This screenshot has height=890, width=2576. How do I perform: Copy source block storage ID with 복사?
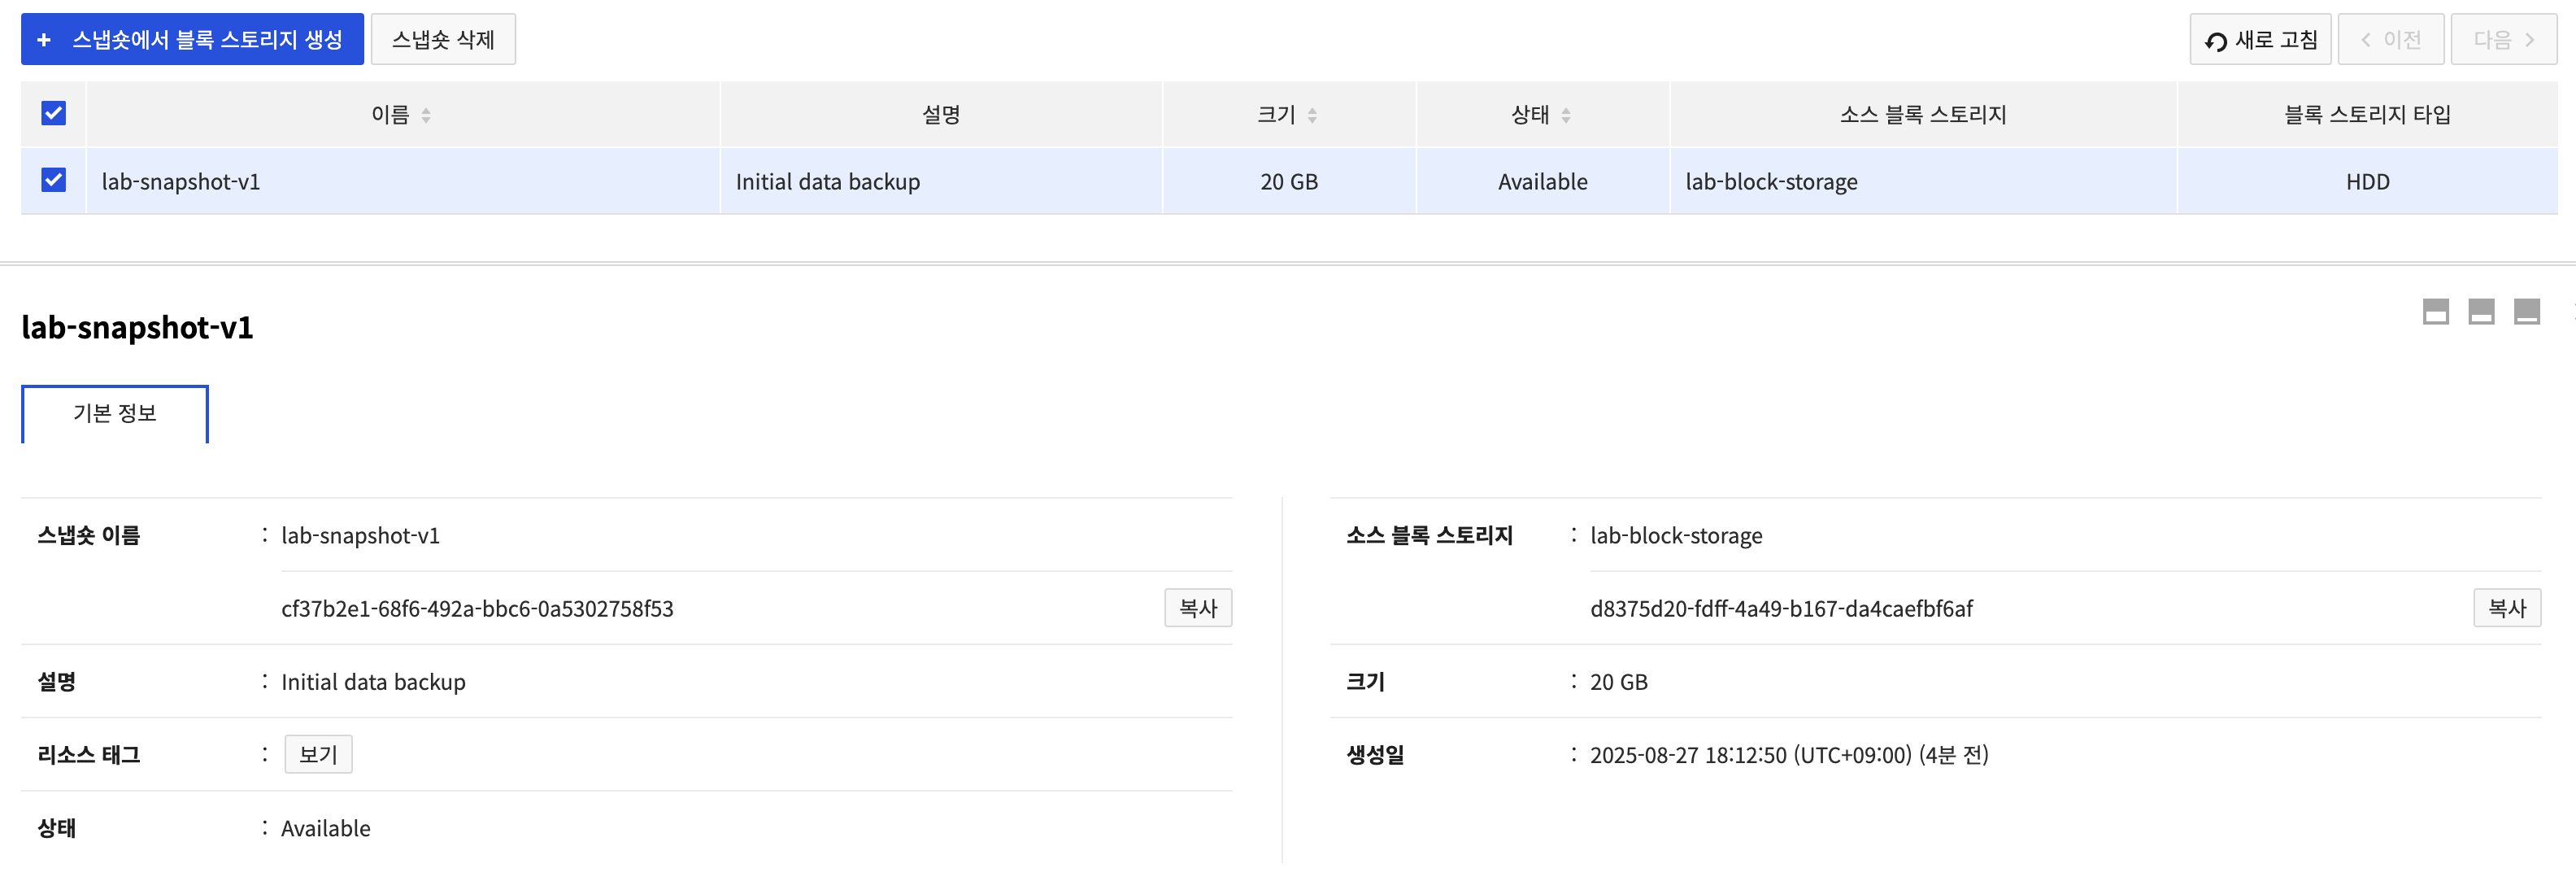pos(2506,608)
